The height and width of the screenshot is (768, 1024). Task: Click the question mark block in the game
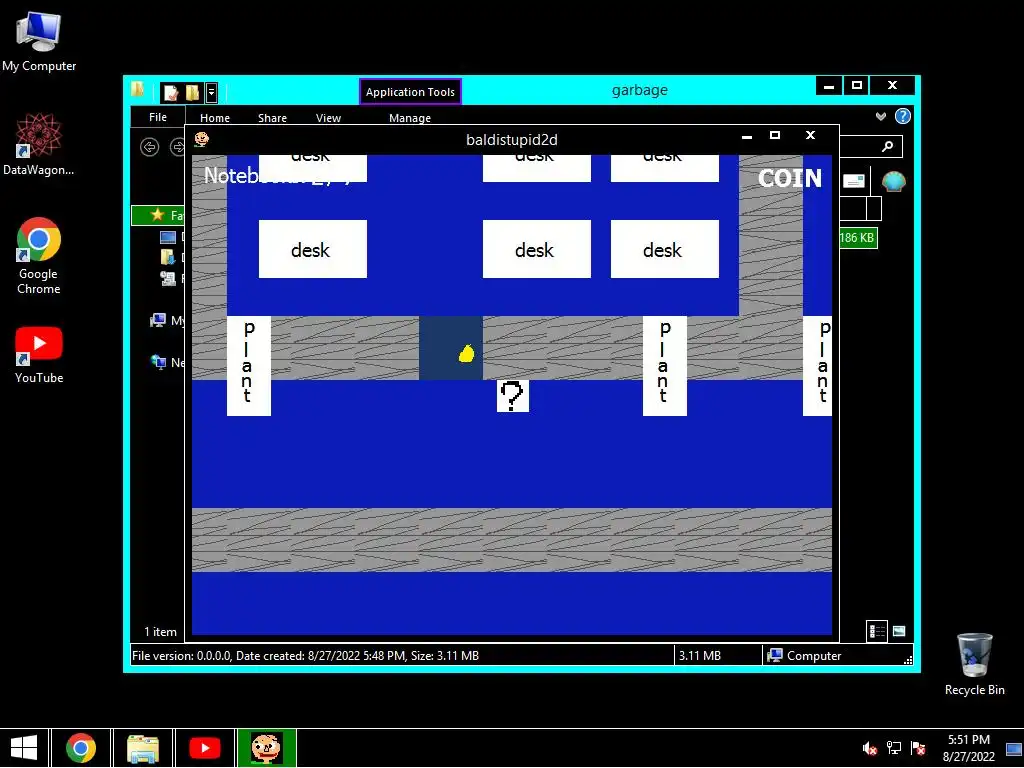(513, 396)
